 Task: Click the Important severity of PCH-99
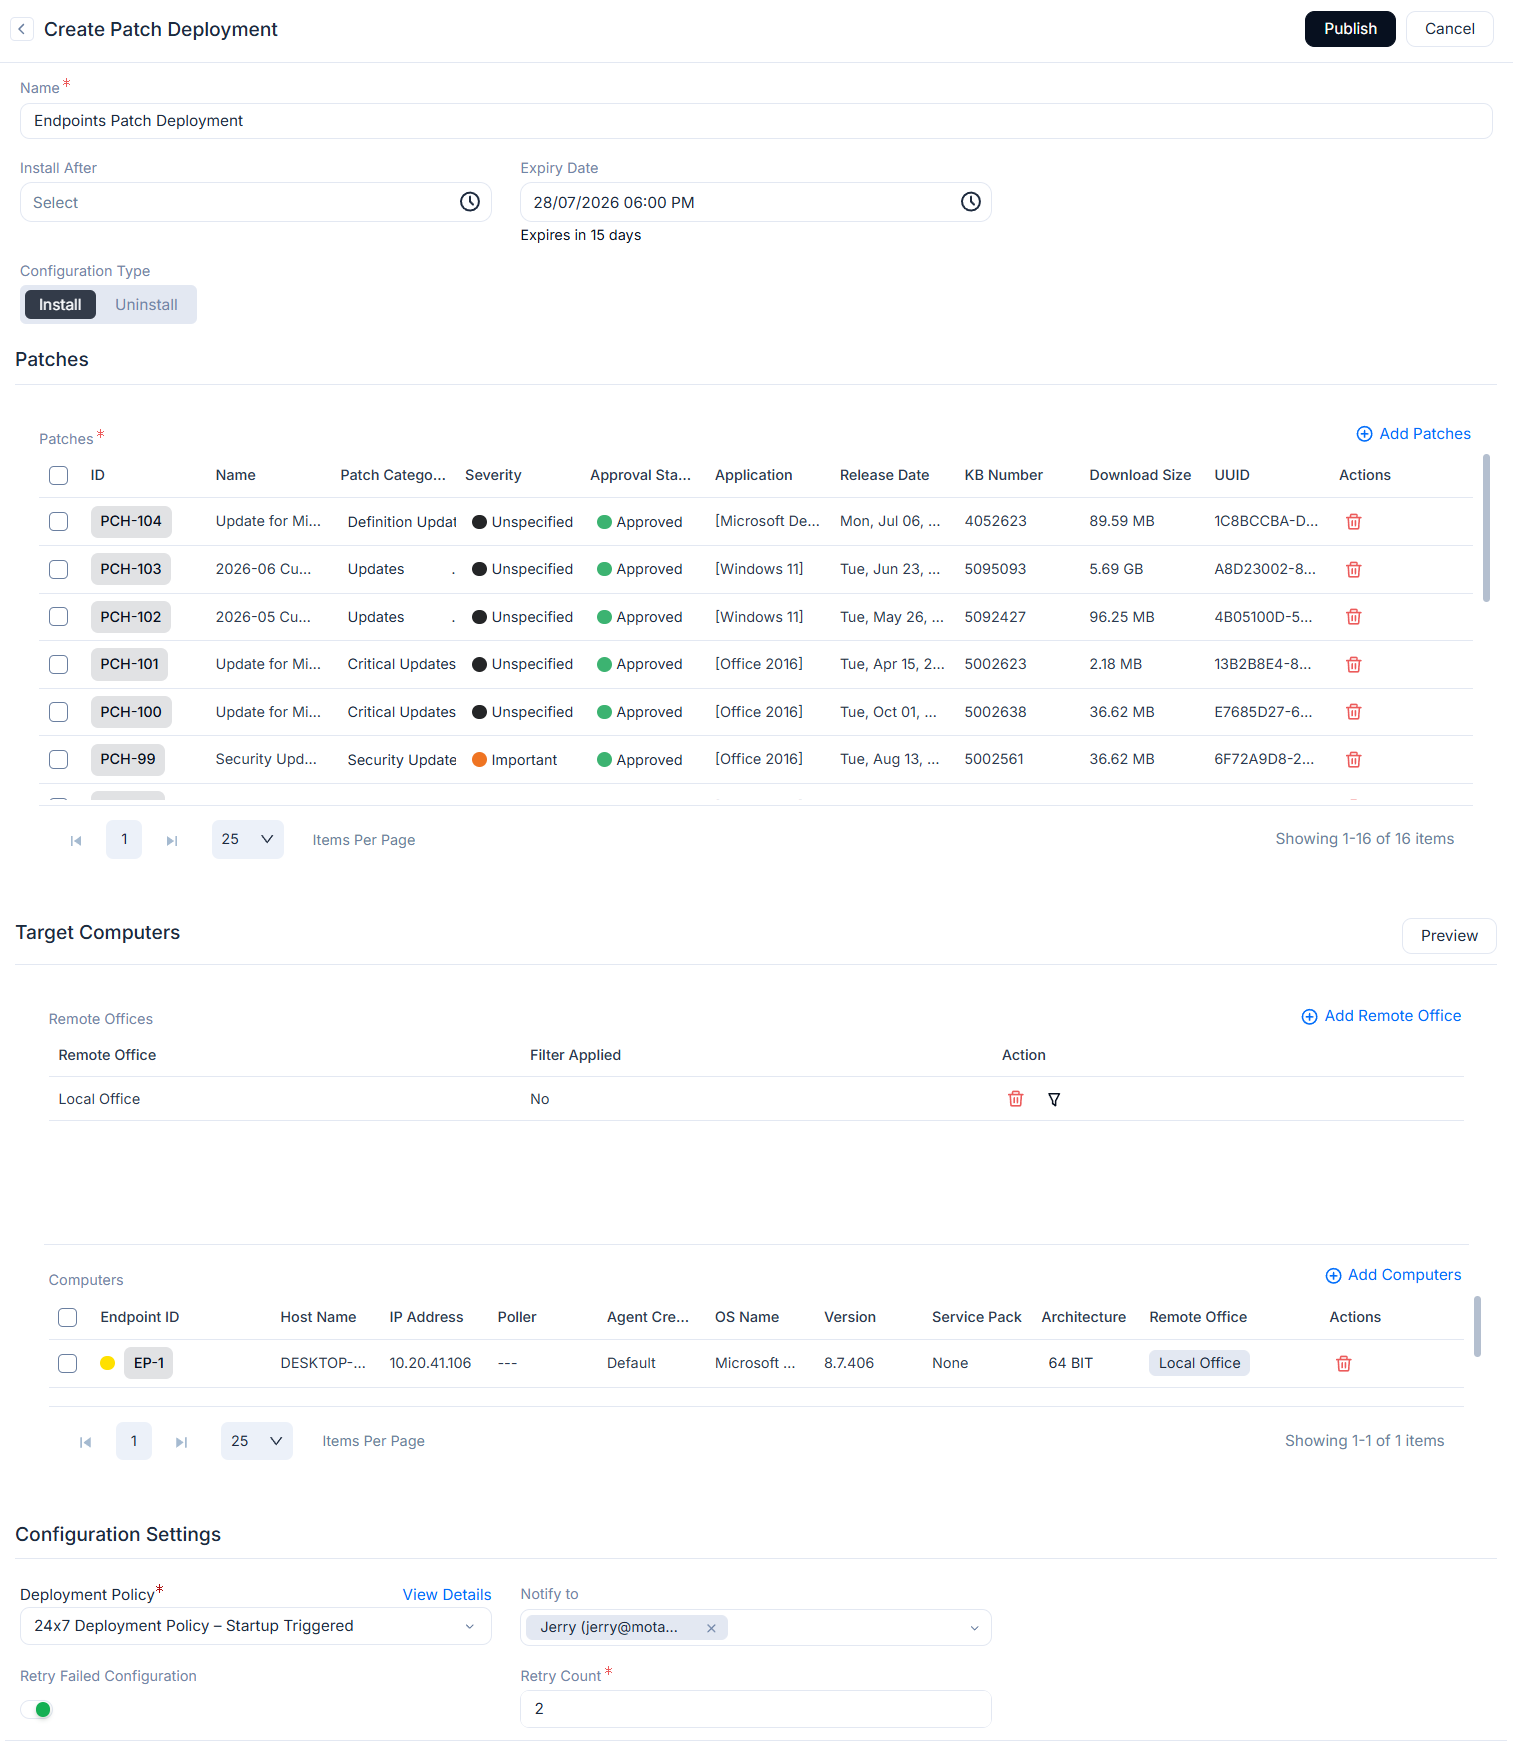[x=515, y=760]
